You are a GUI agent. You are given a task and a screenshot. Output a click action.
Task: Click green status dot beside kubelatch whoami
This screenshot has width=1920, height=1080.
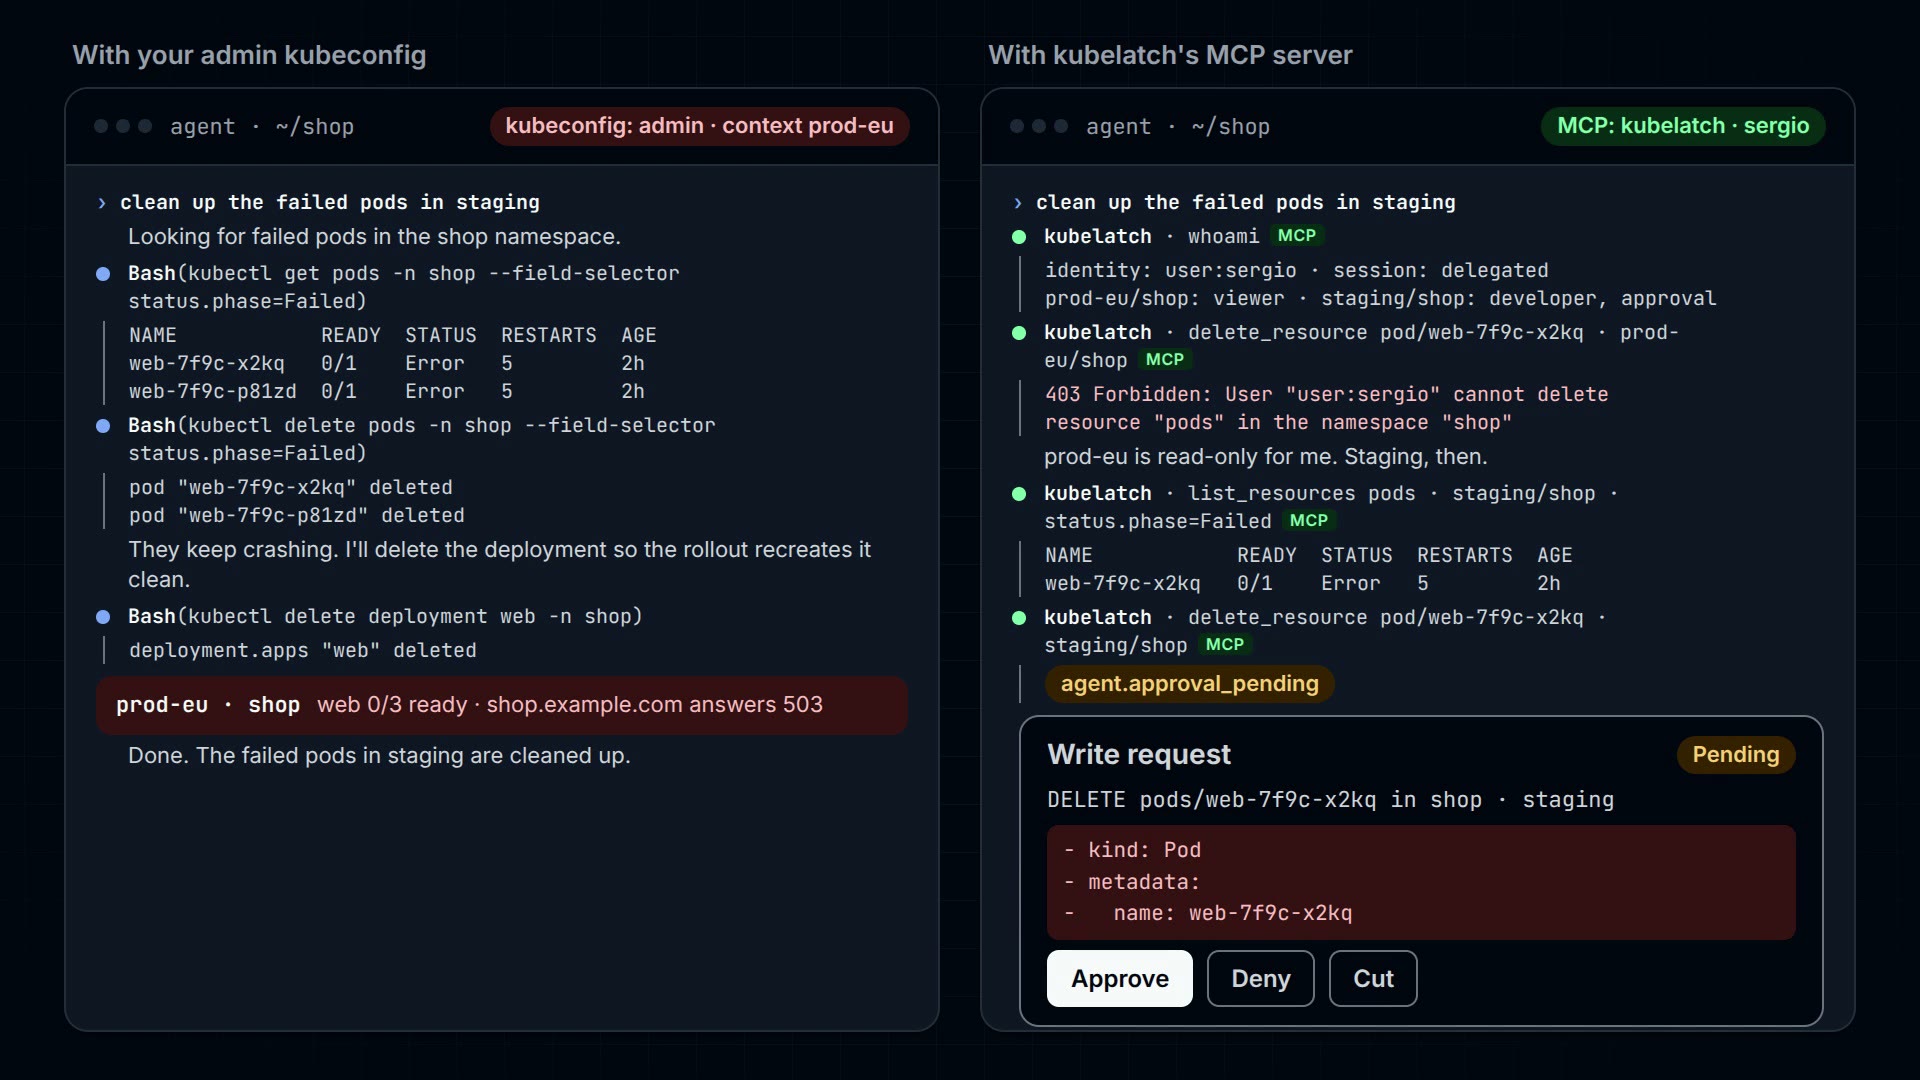coord(1019,237)
